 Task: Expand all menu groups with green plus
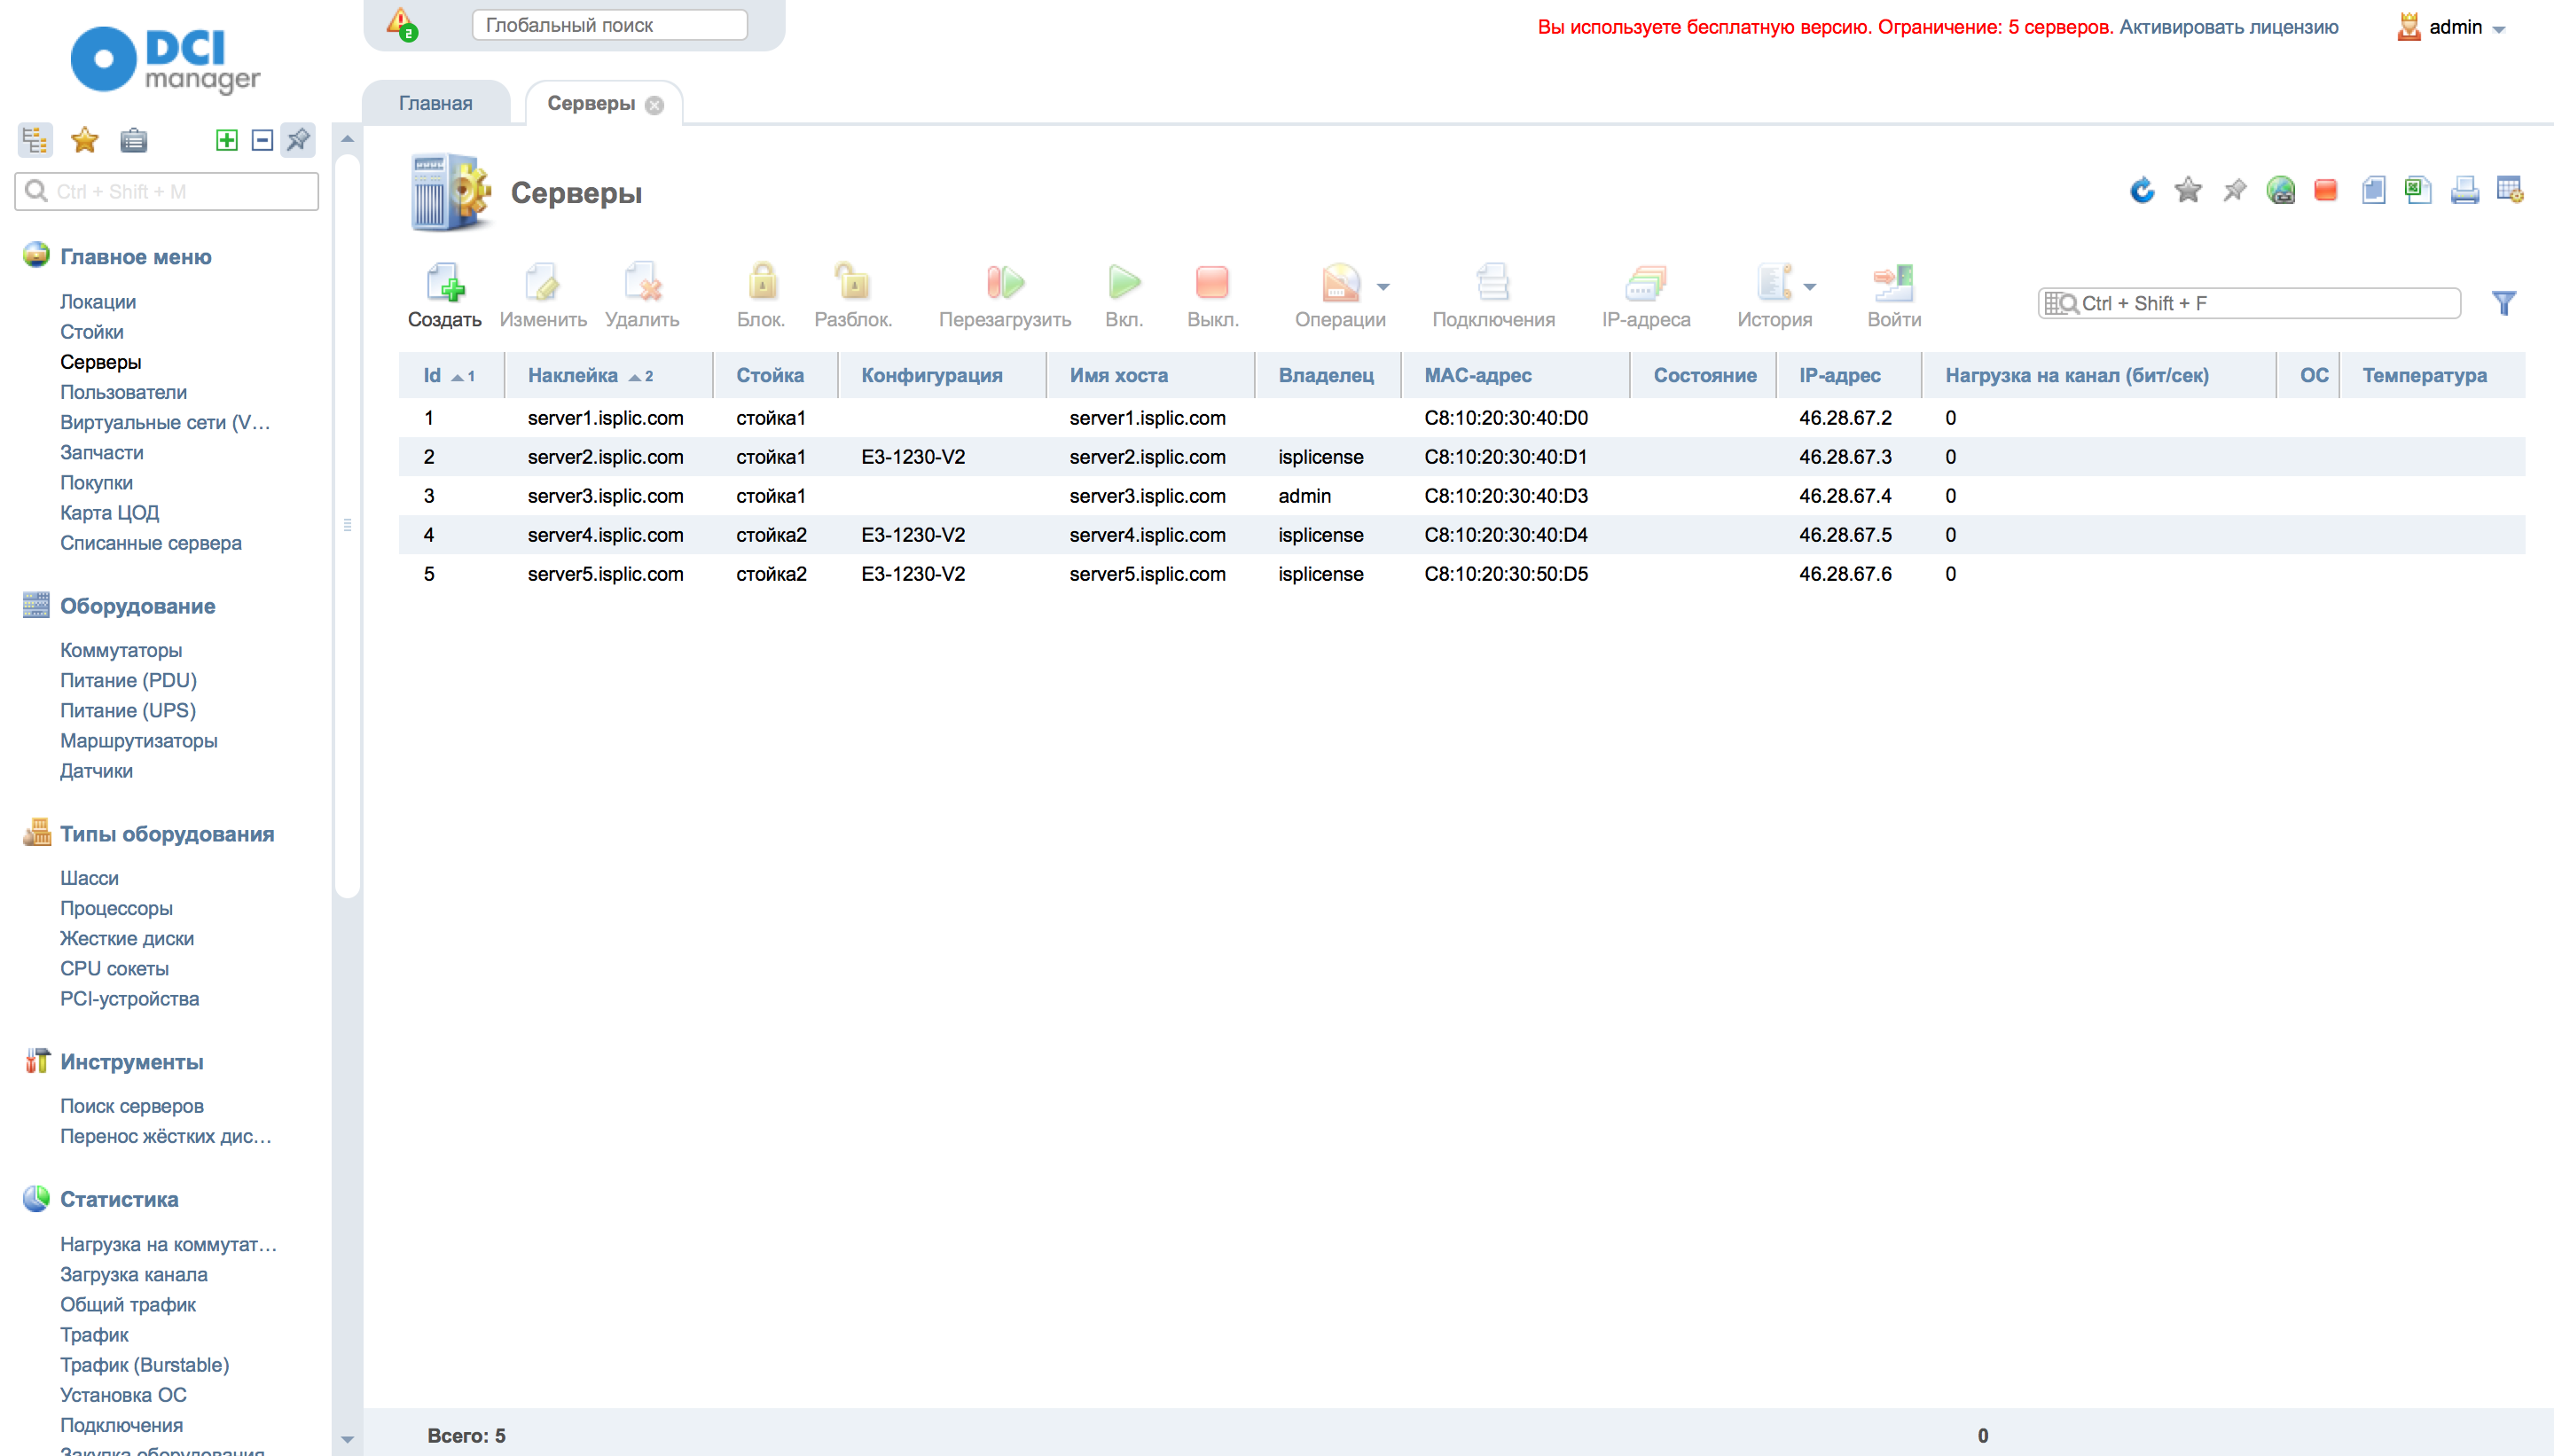coord(227,140)
